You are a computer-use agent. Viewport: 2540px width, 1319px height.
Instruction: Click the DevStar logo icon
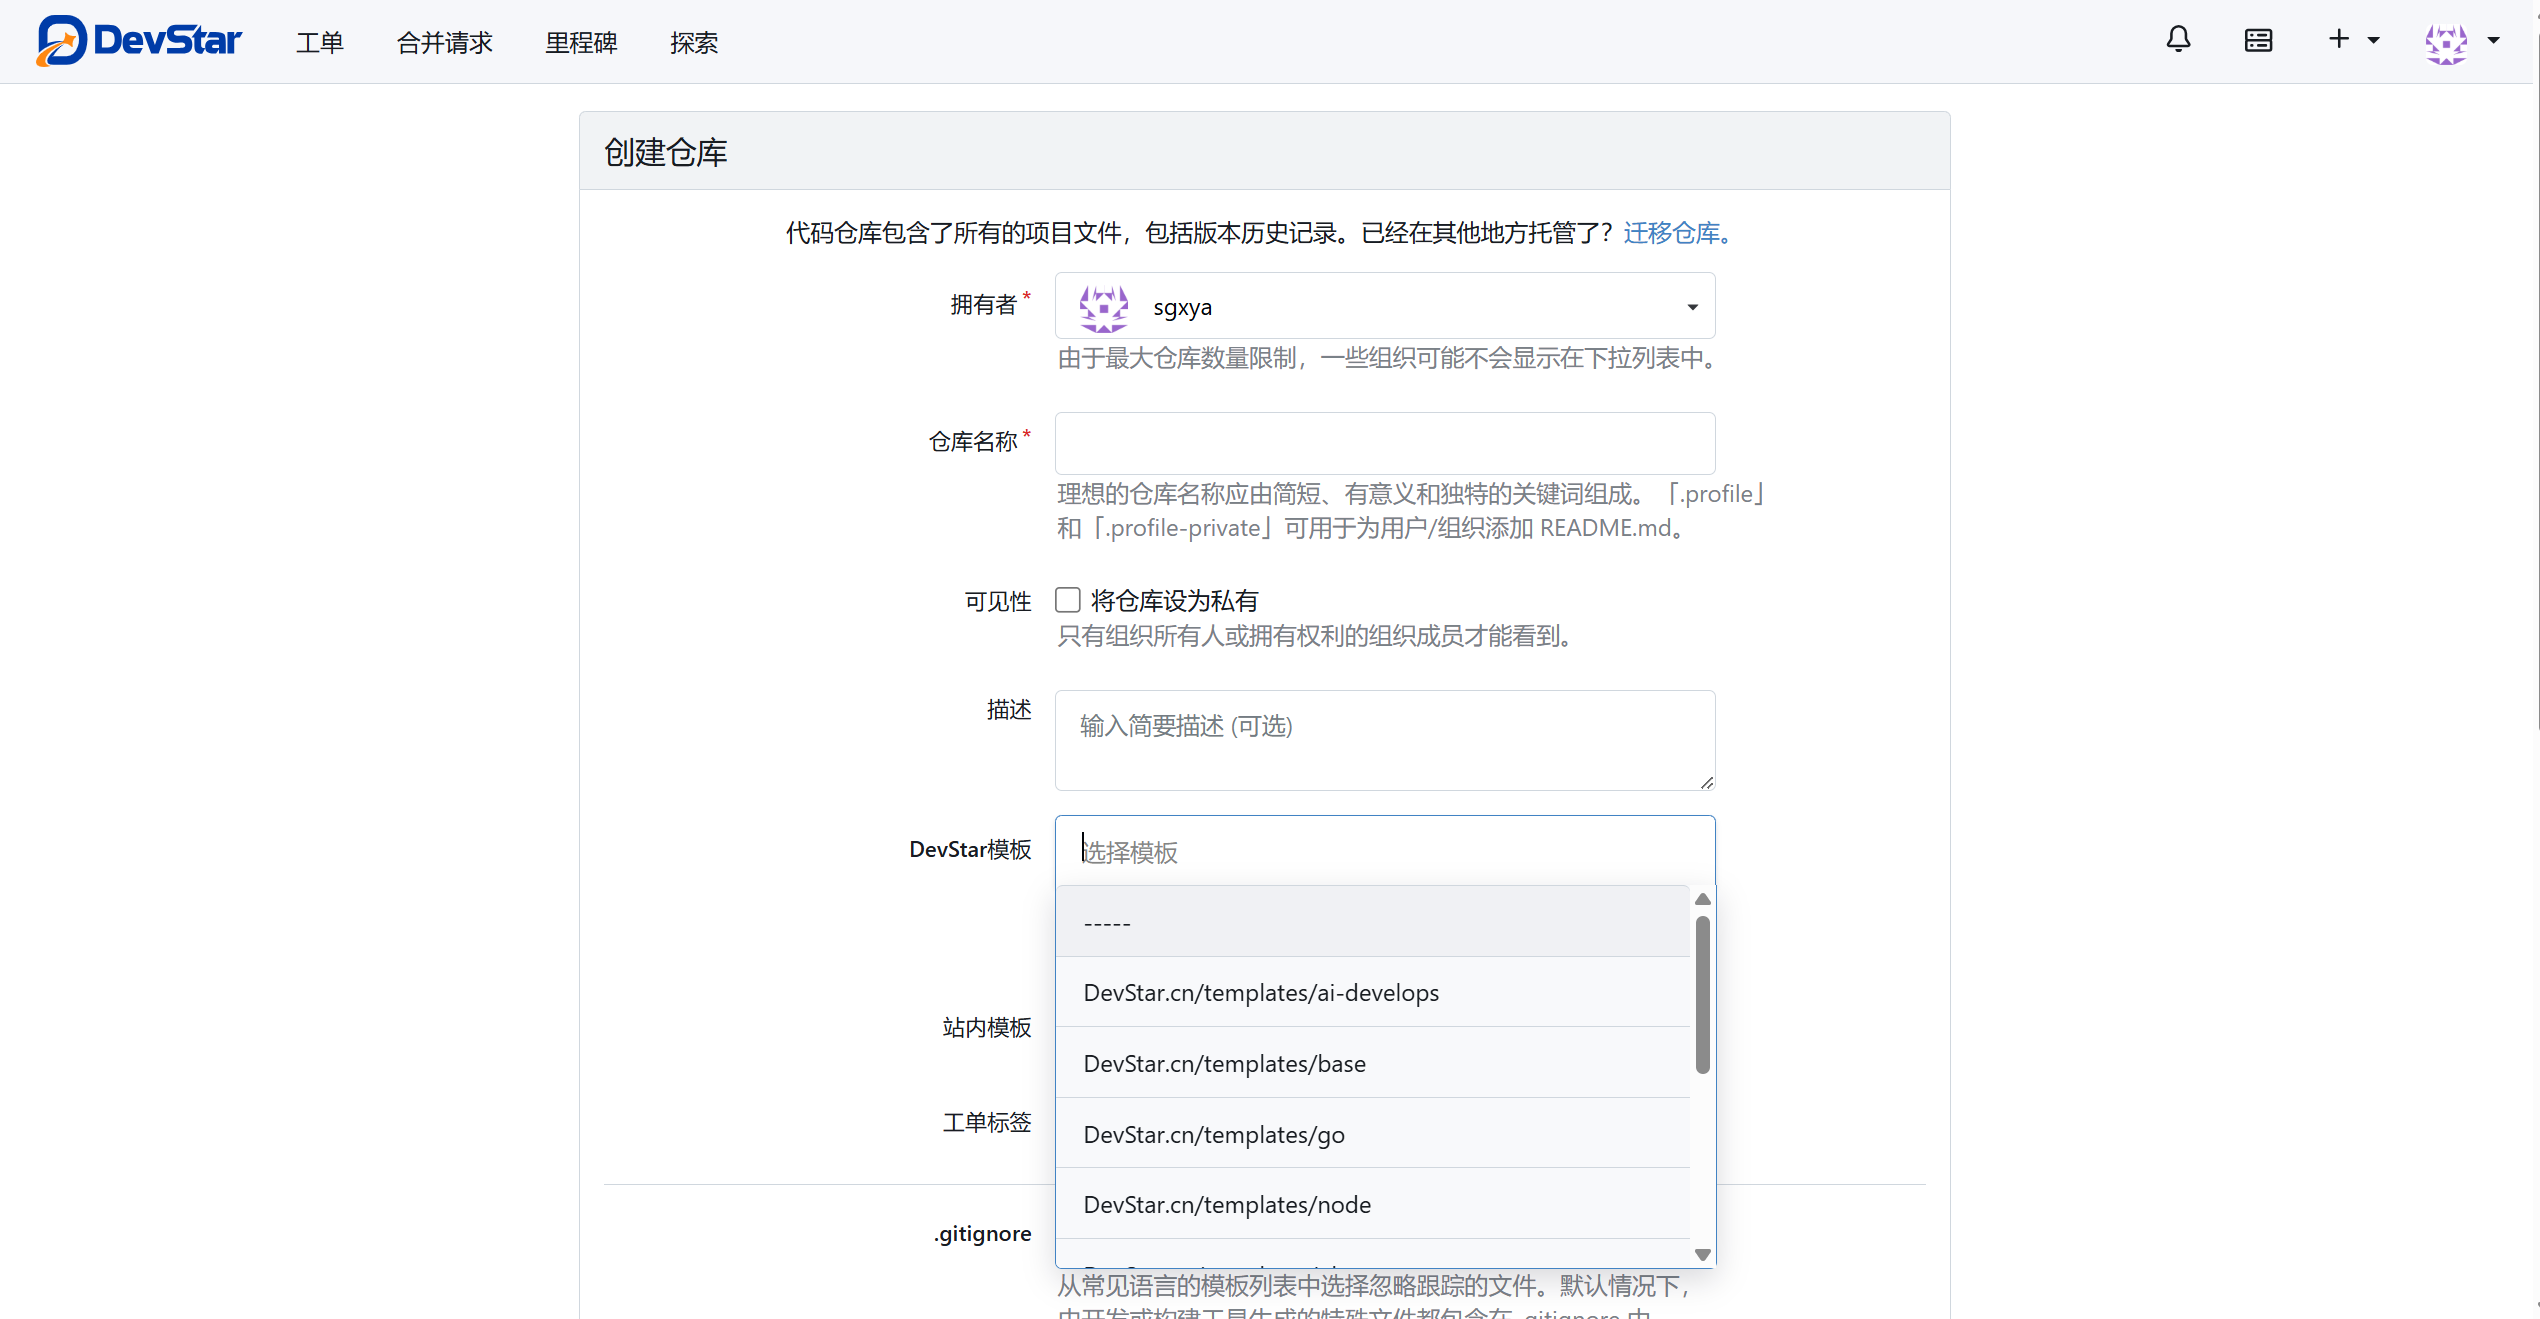pyautogui.click(x=62, y=41)
